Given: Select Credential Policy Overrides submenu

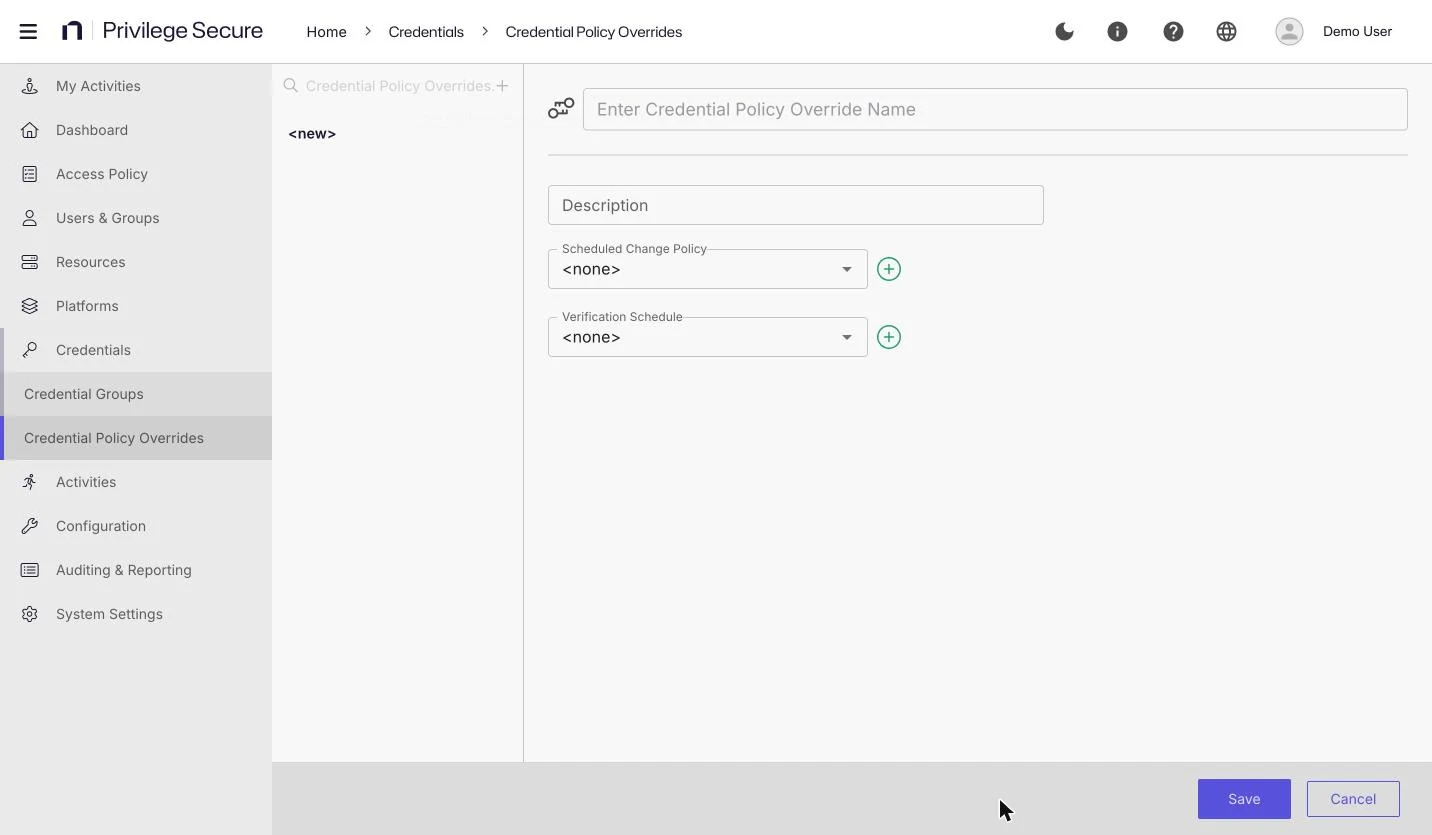Looking at the screenshot, I should point(136,438).
